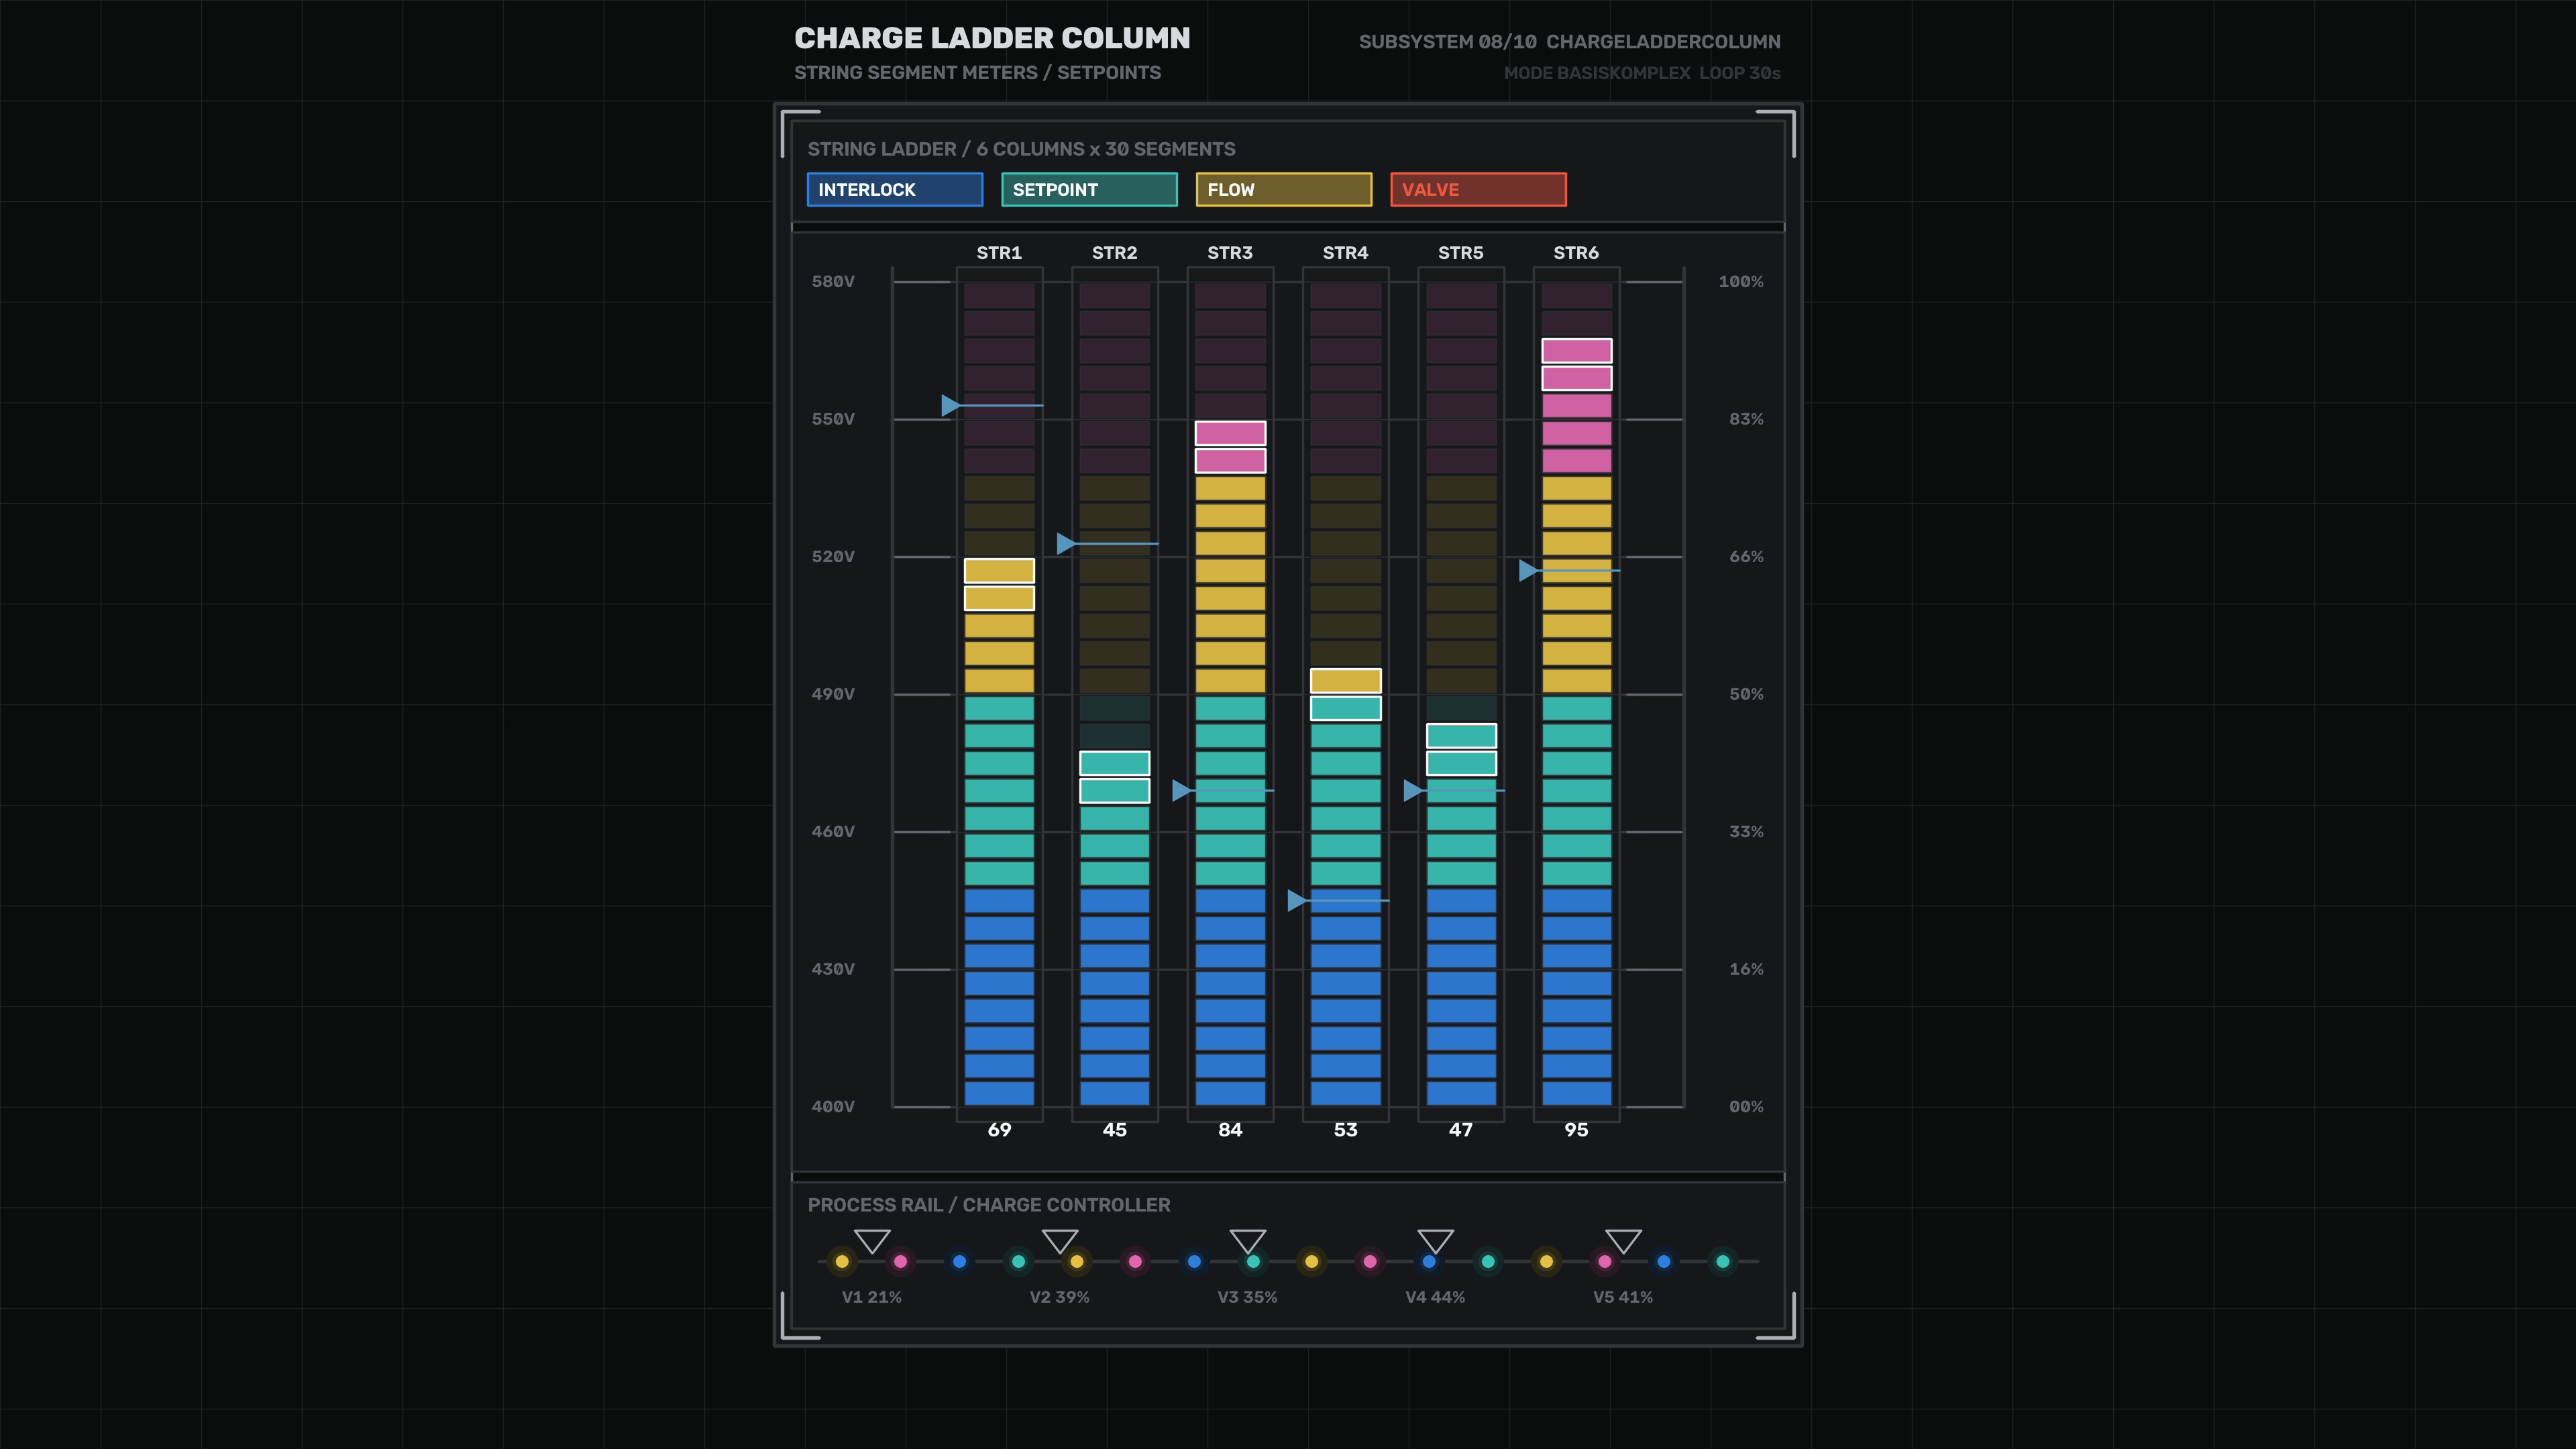Click the STR3 value readout 84

[x=1230, y=1129]
